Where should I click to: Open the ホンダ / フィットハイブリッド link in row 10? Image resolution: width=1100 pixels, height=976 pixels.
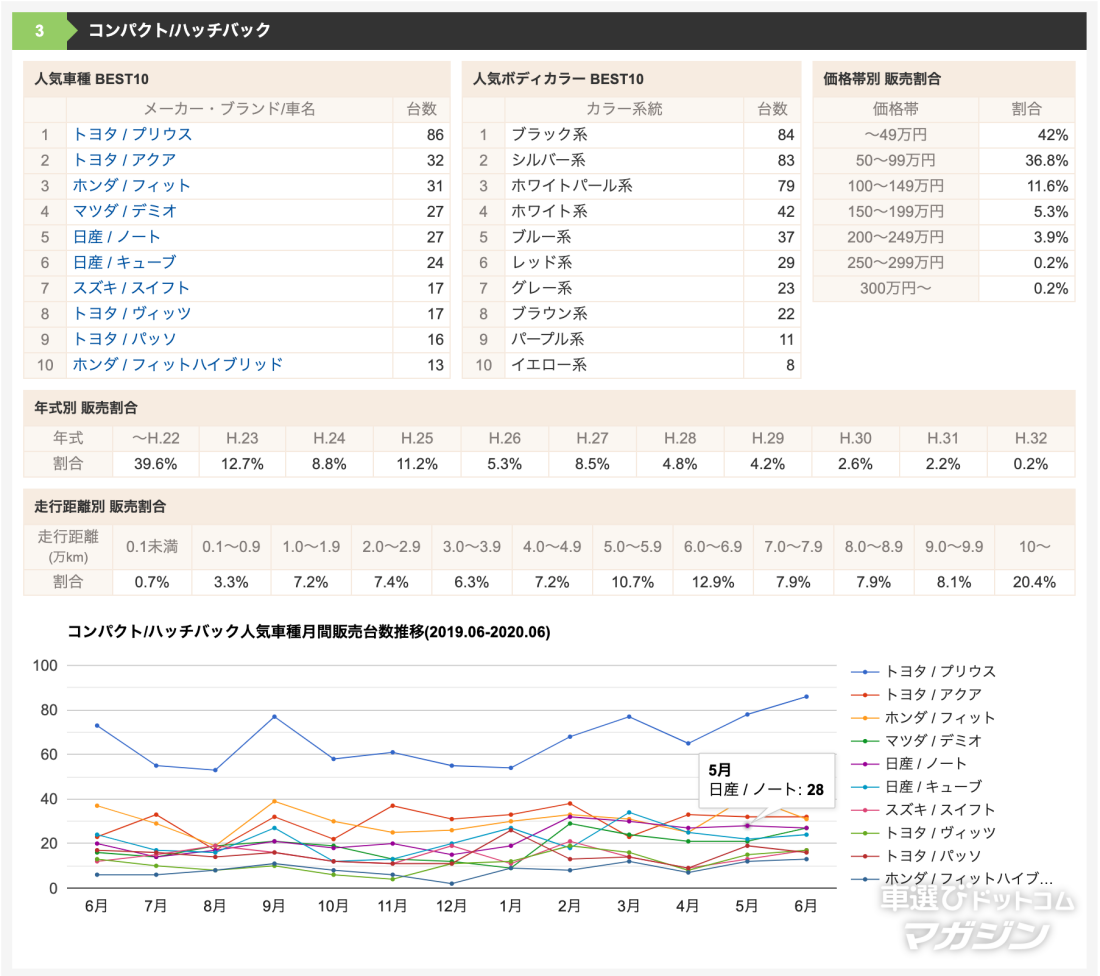point(177,365)
